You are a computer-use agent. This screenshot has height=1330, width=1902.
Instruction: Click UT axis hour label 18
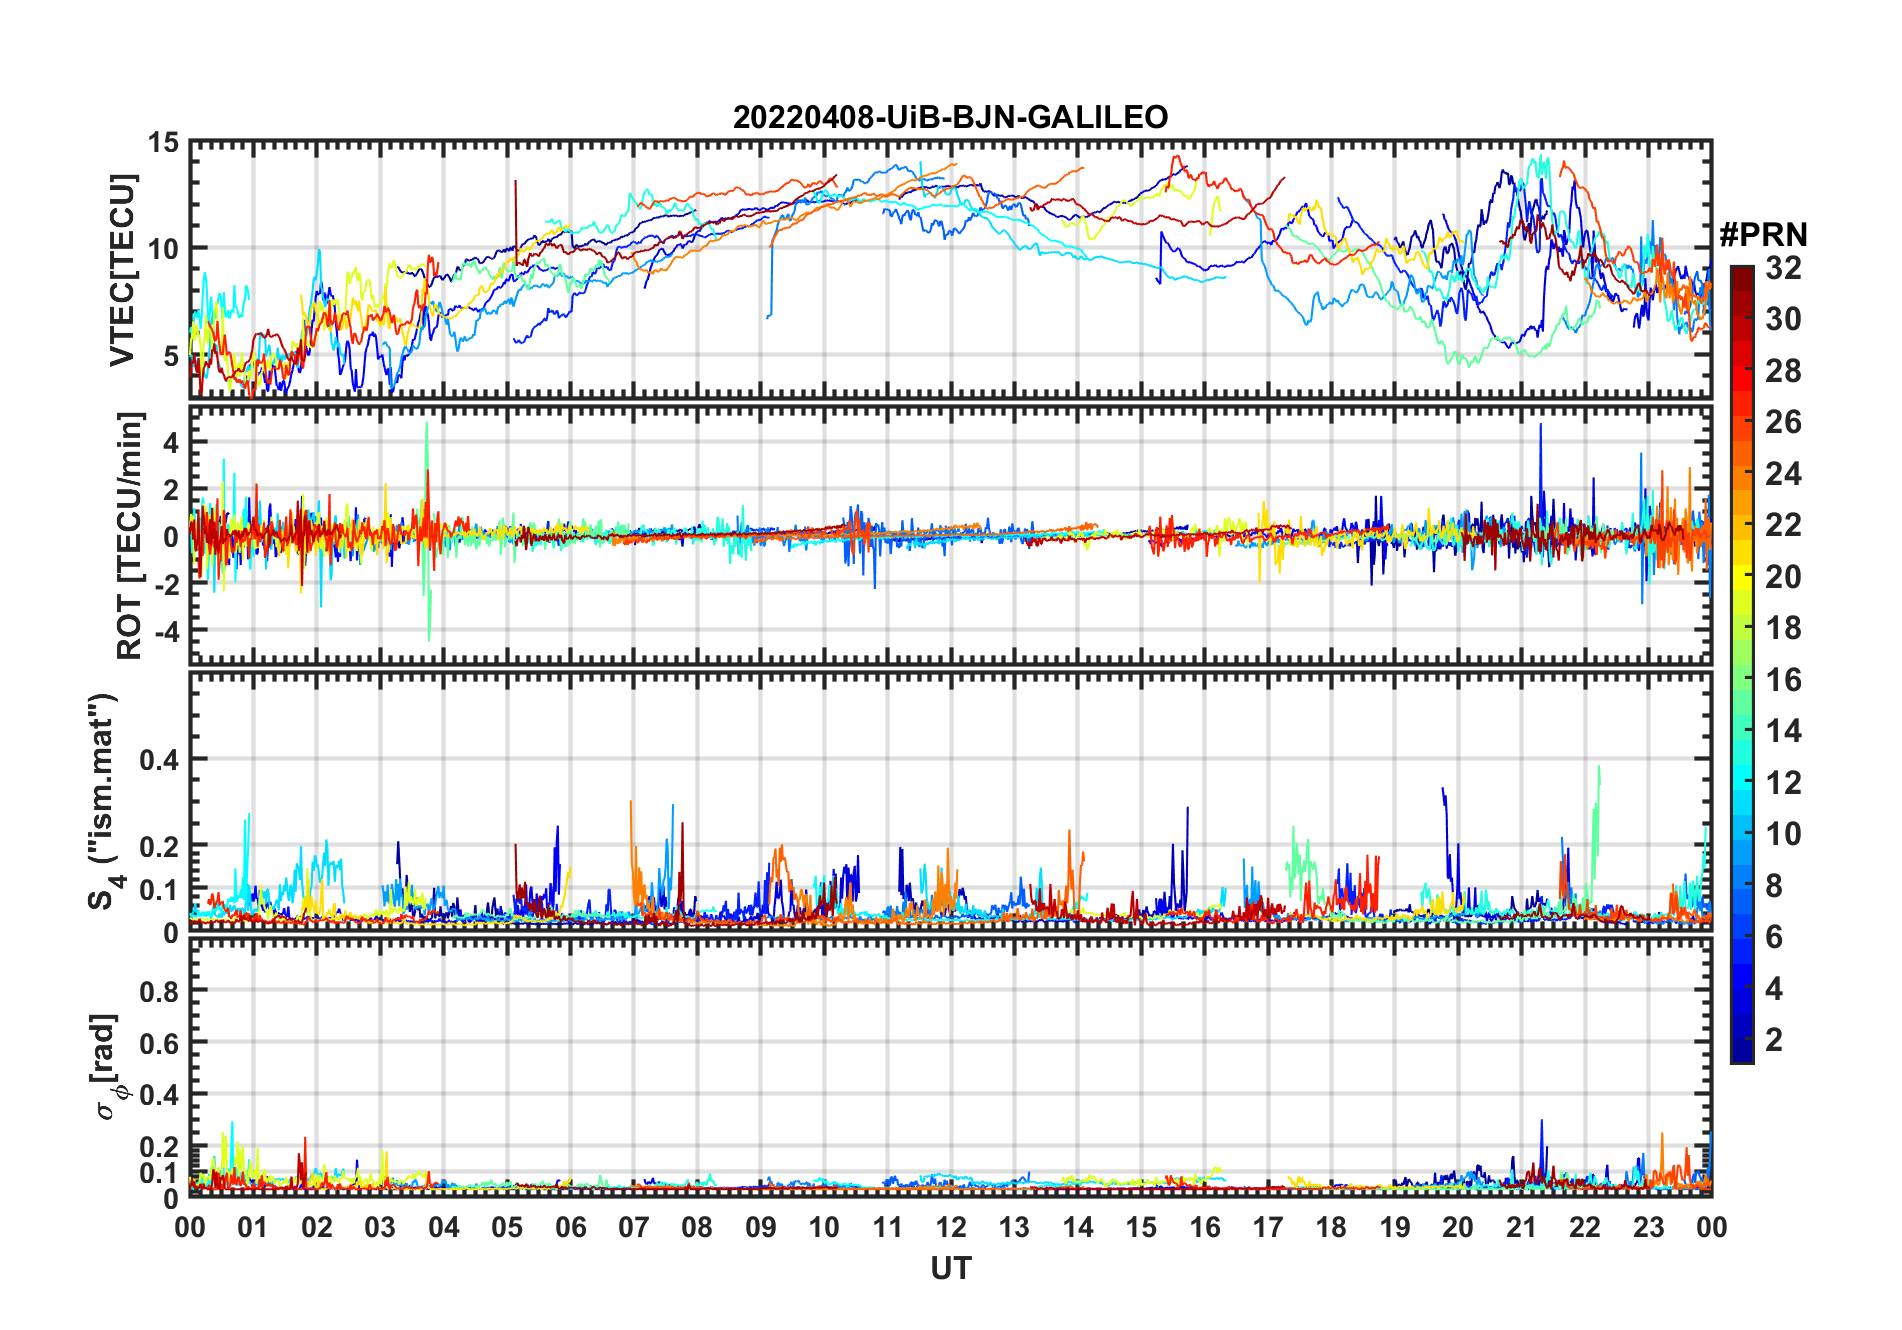click(x=1331, y=1227)
